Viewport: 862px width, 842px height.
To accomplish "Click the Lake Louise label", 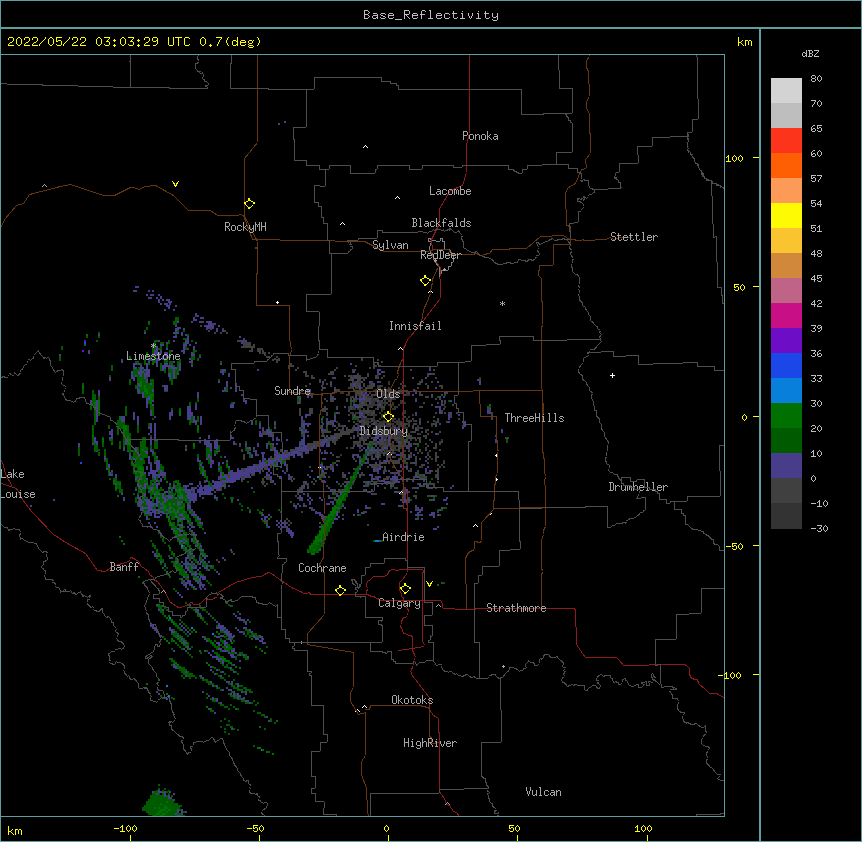I will (x=18, y=484).
